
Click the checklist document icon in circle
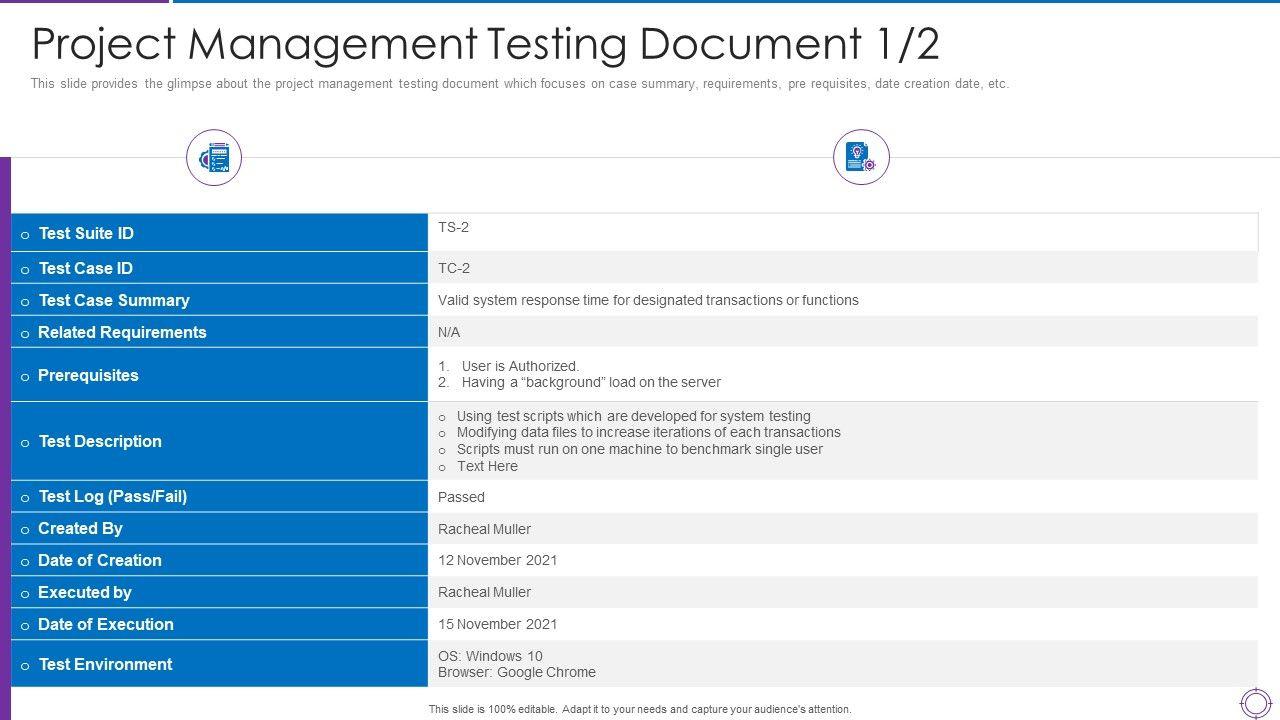[x=214, y=158]
